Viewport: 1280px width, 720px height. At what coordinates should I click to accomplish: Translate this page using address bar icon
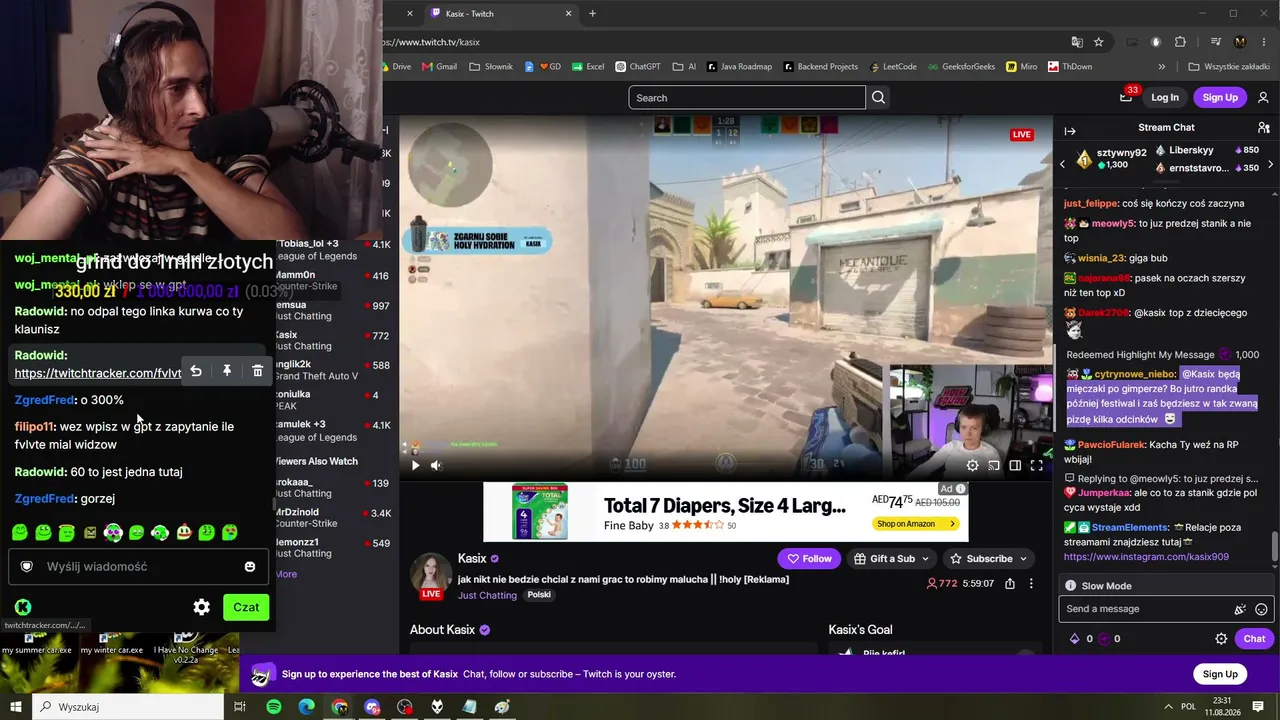(x=1077, y=42)
